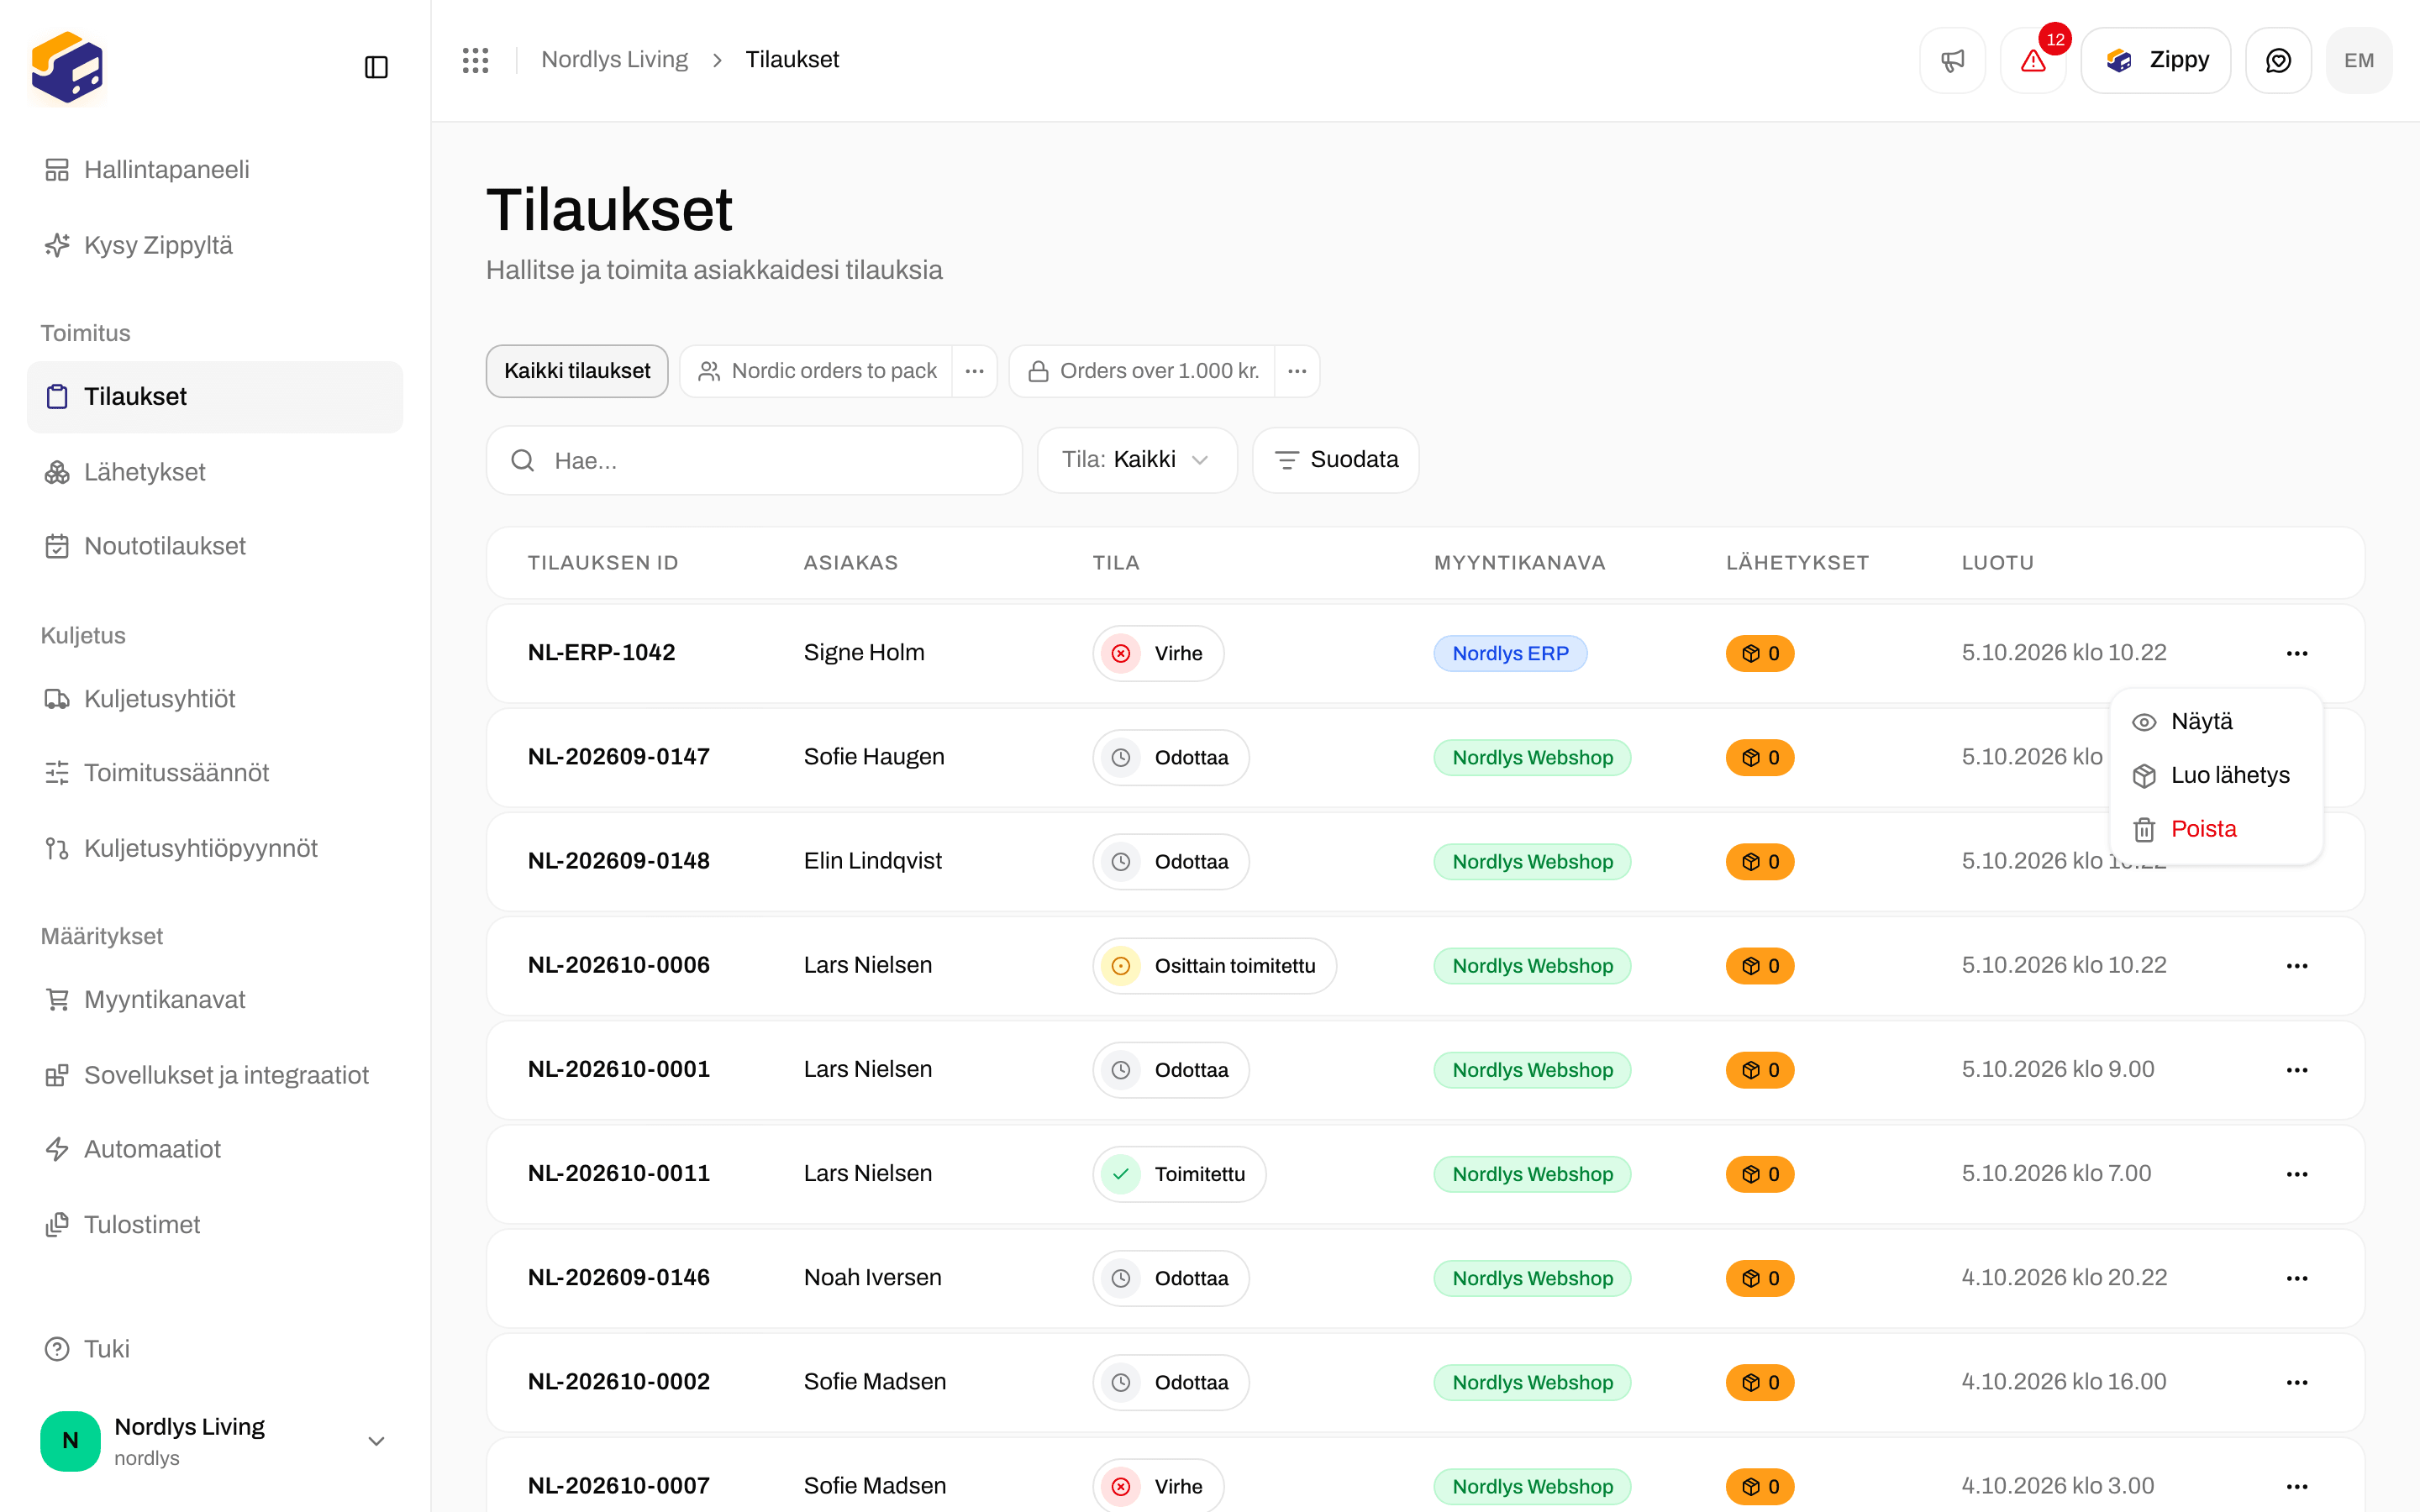
Task: Open order NL-ERP-1042
Action: tap(601, 653)
